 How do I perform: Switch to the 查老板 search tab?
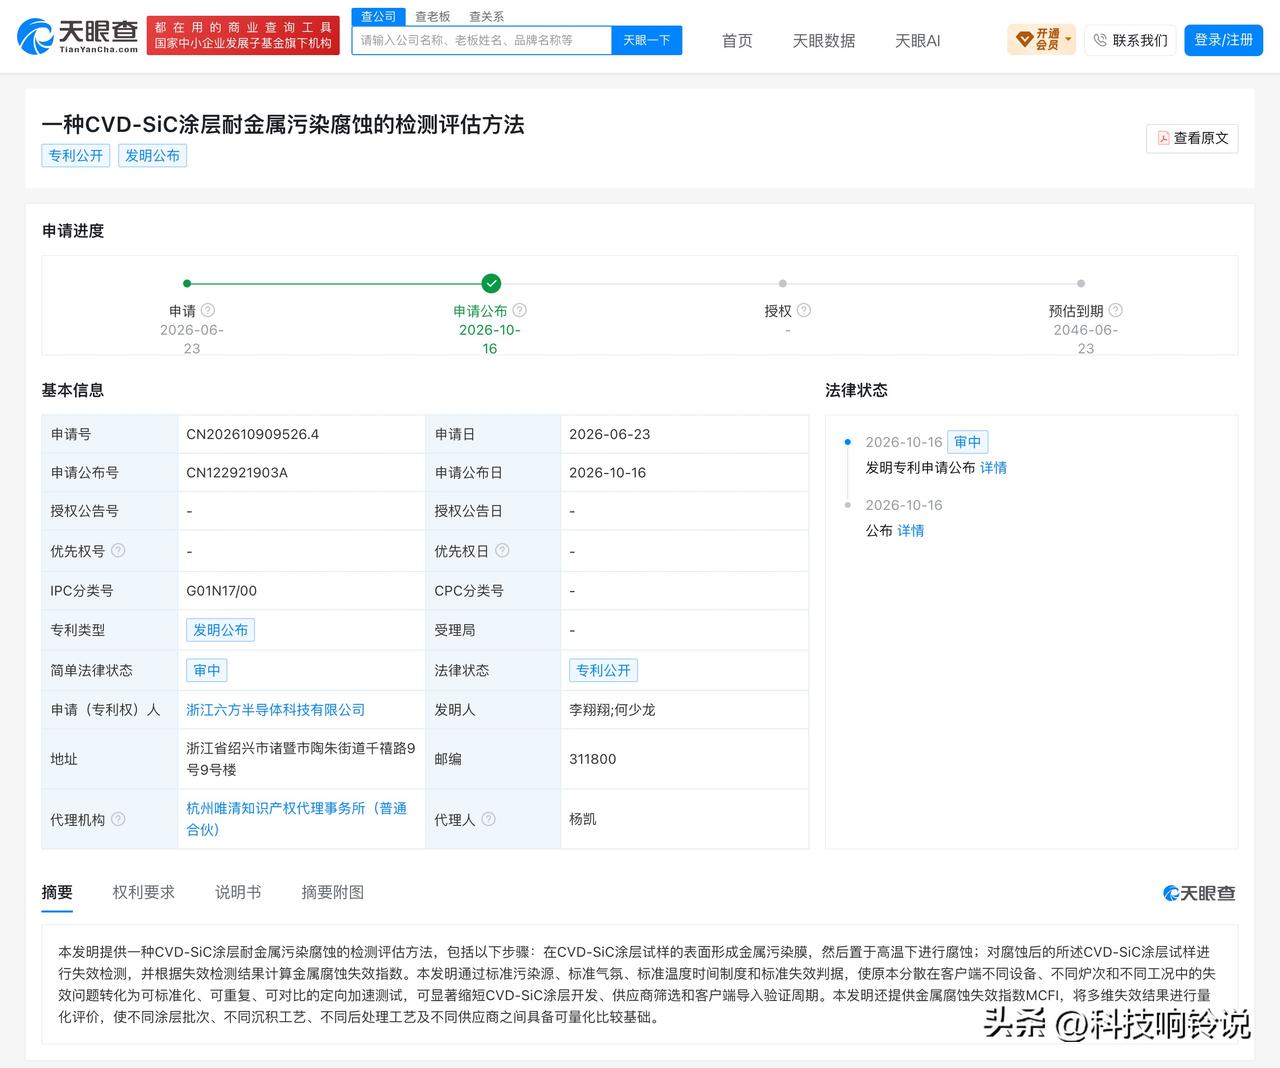pos(433,17)
